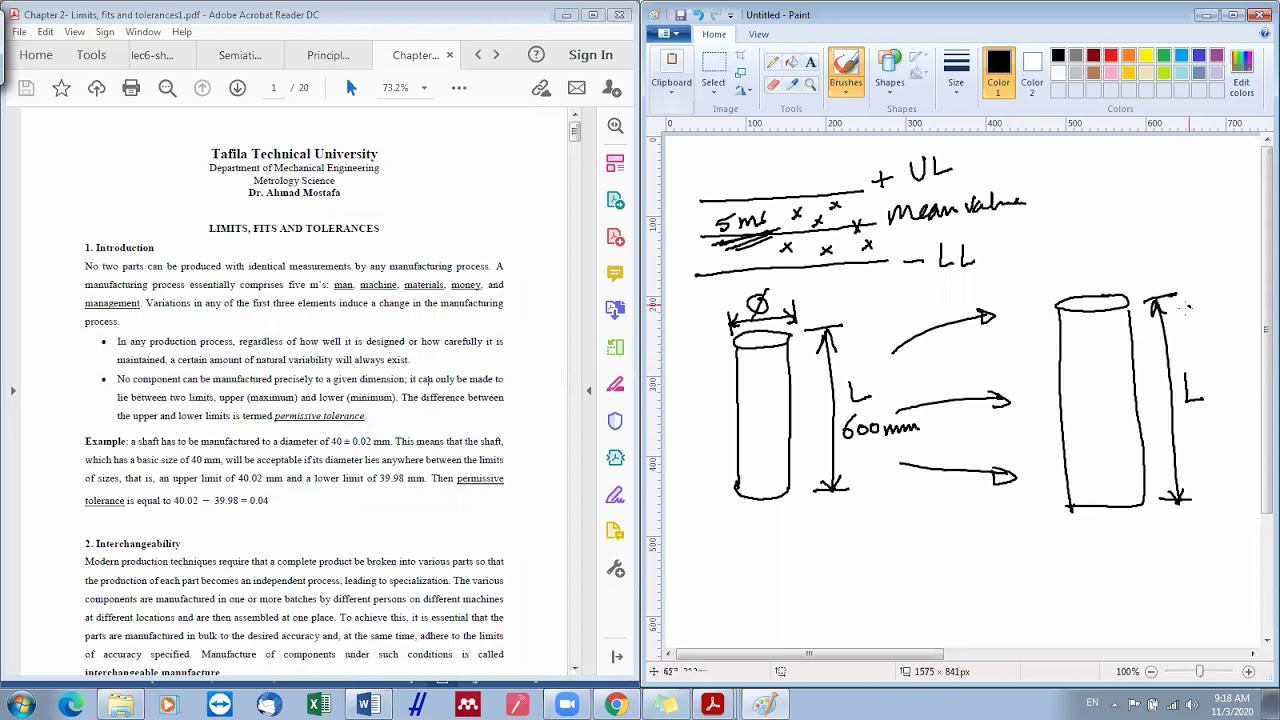Open the yellow Comment tool in Acrobat side pane

coord(615,273)
